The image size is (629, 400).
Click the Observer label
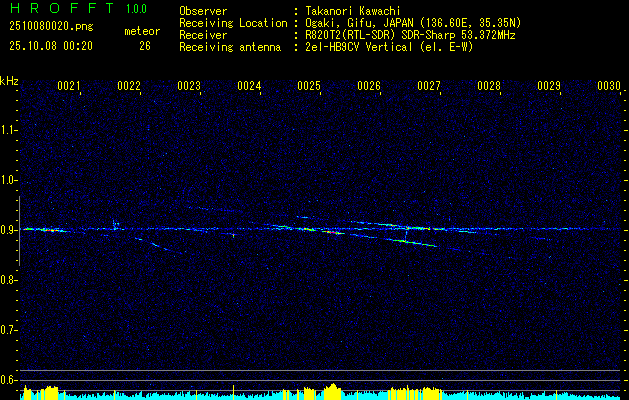click(x=203, y=11)
